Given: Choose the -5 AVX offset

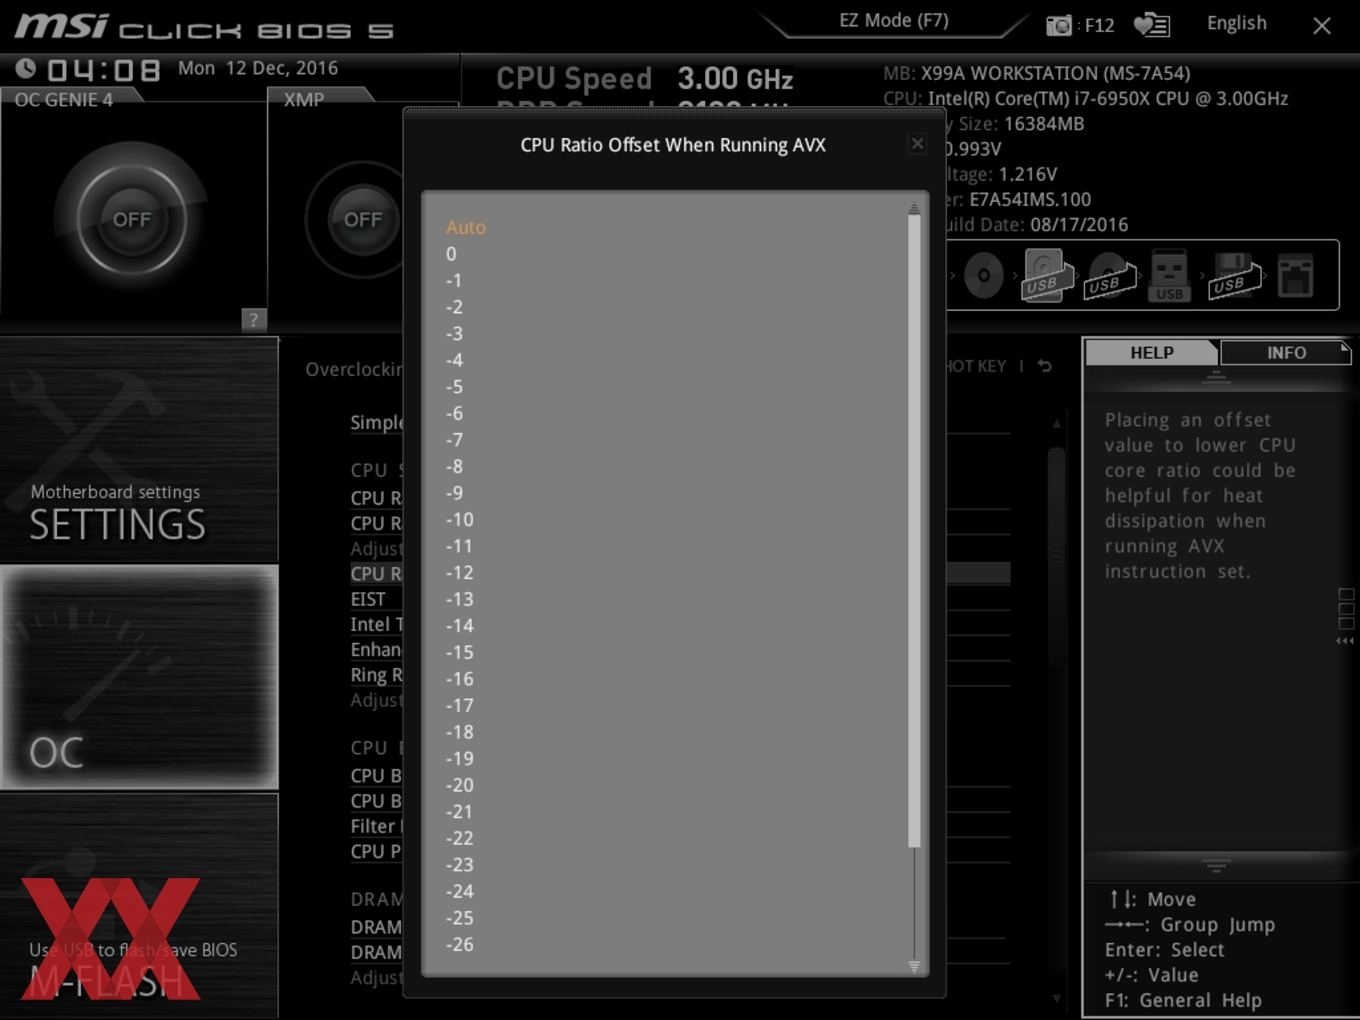Looking at the screenshot, I should tap(454, 386).
